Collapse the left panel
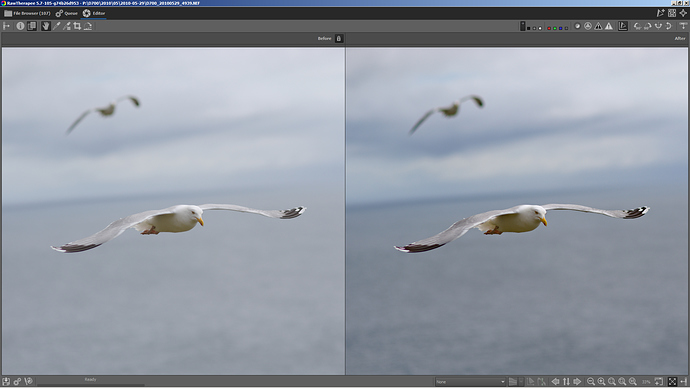Screen dimensions: 690x388 point(6,26)
